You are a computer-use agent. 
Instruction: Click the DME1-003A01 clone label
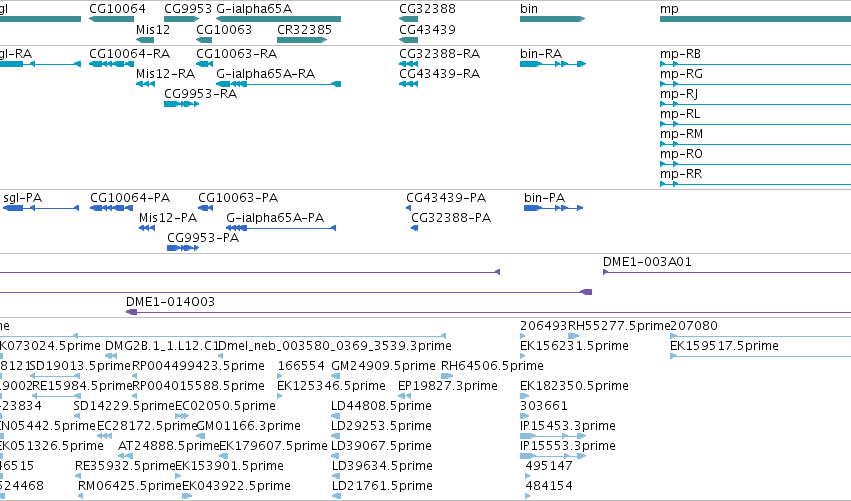click(x=647, y=262)
